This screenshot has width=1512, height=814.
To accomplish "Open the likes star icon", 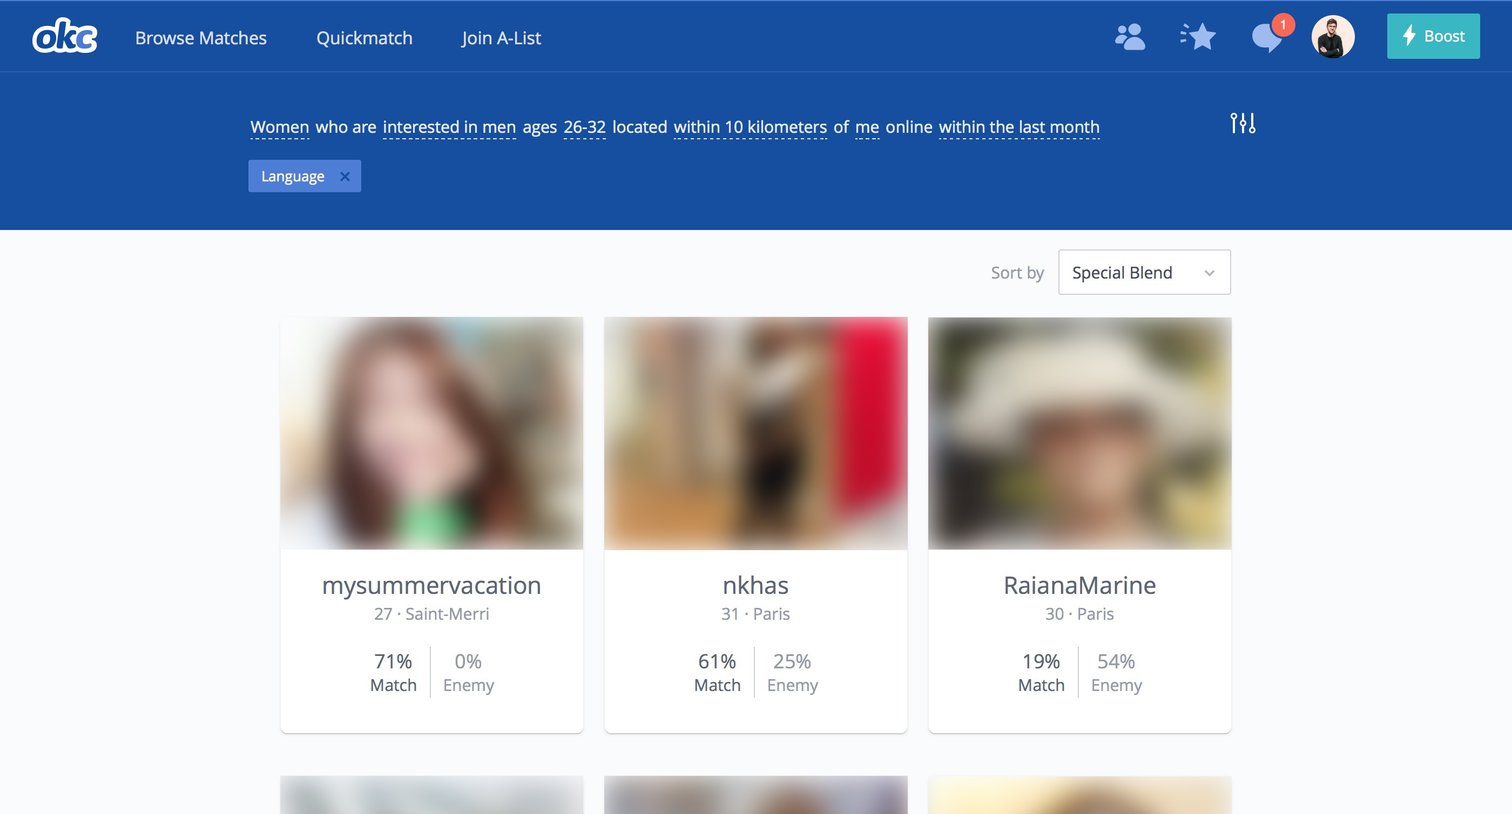I will (x=1198, y=37).
